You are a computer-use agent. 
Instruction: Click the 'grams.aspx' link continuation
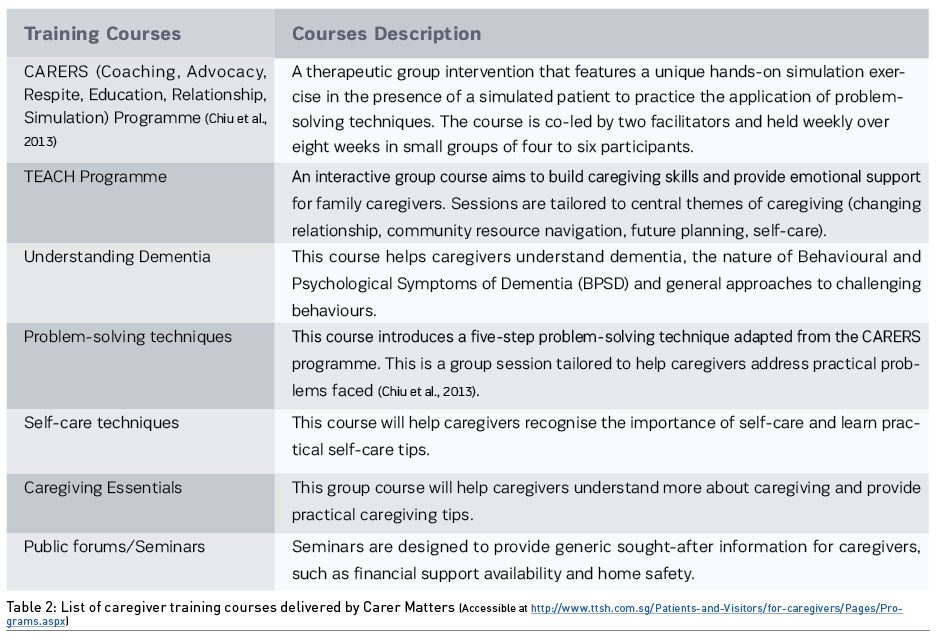coord(36,621)
